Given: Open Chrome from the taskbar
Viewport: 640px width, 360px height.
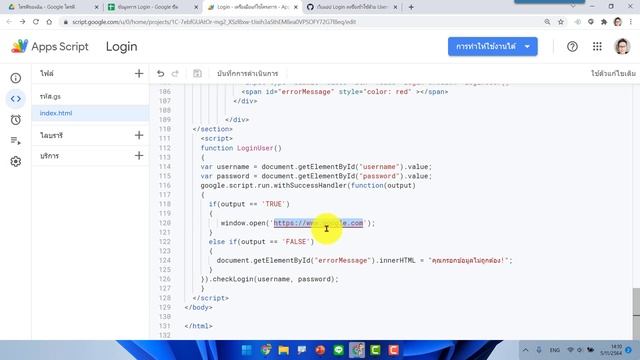Looking at the screenshot, I should coord(266,350).
